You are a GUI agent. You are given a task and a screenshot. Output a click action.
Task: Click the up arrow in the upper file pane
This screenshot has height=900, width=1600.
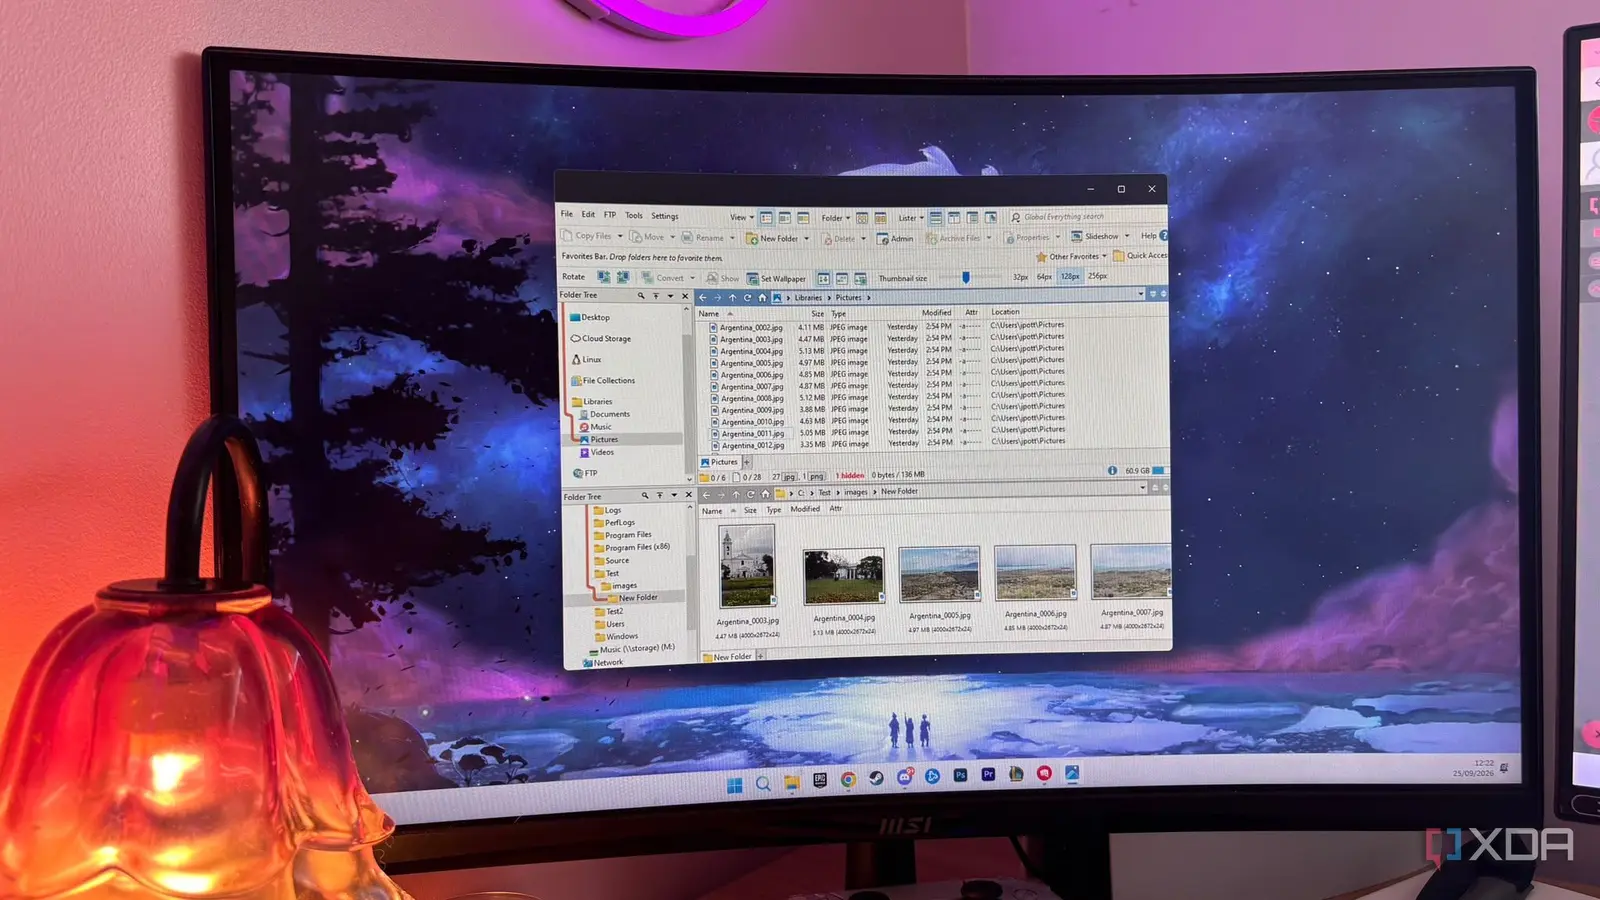coord(732,297)
